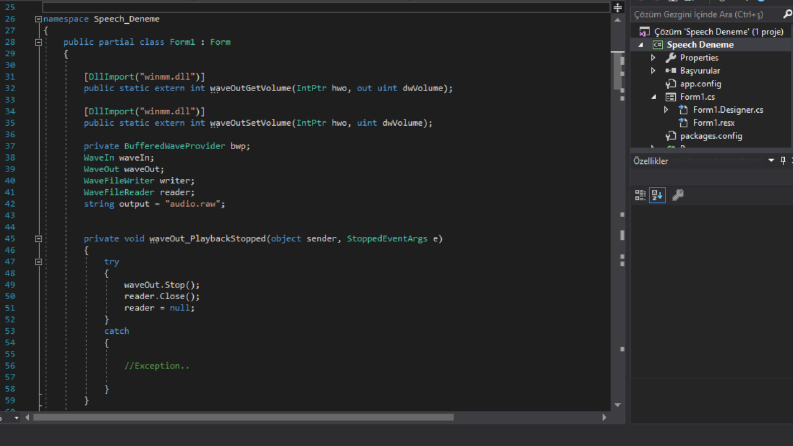The image size is (793, 446).
Task: Click the solution icon beside Çözüm 'Speech Deneme'
Action: click(644, 32)
